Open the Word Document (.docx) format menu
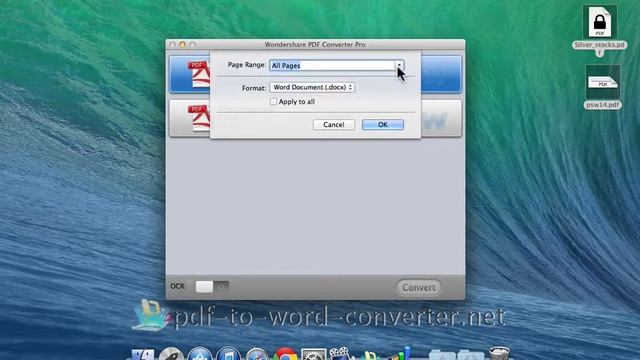The width and height of the screenshot is (640, 360). click(312, 87)
